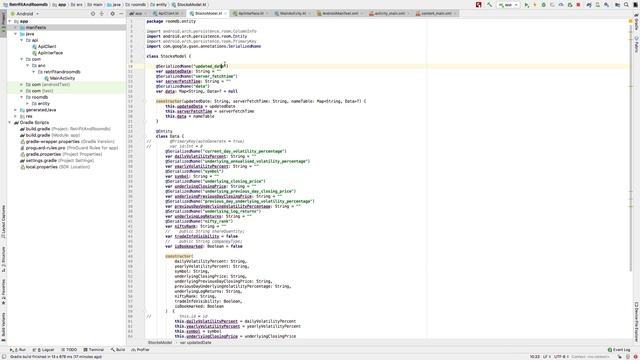Select local.properties file
Viewport: 640px width, 360px height.
(54, 167)
